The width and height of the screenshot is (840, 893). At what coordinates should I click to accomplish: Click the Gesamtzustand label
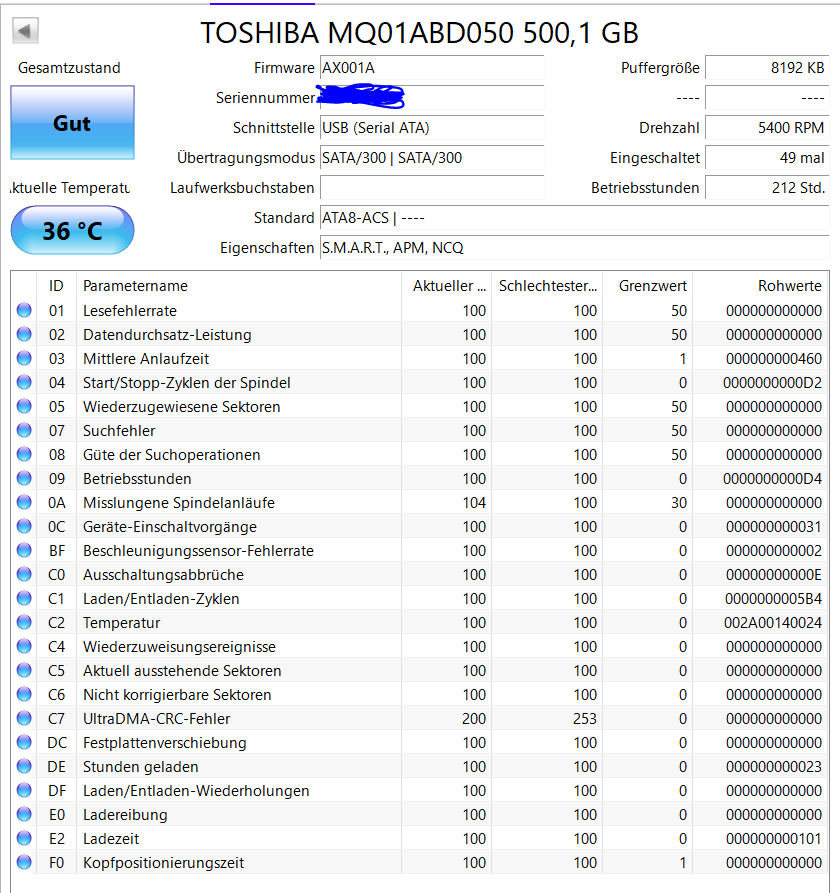point(69,68)
